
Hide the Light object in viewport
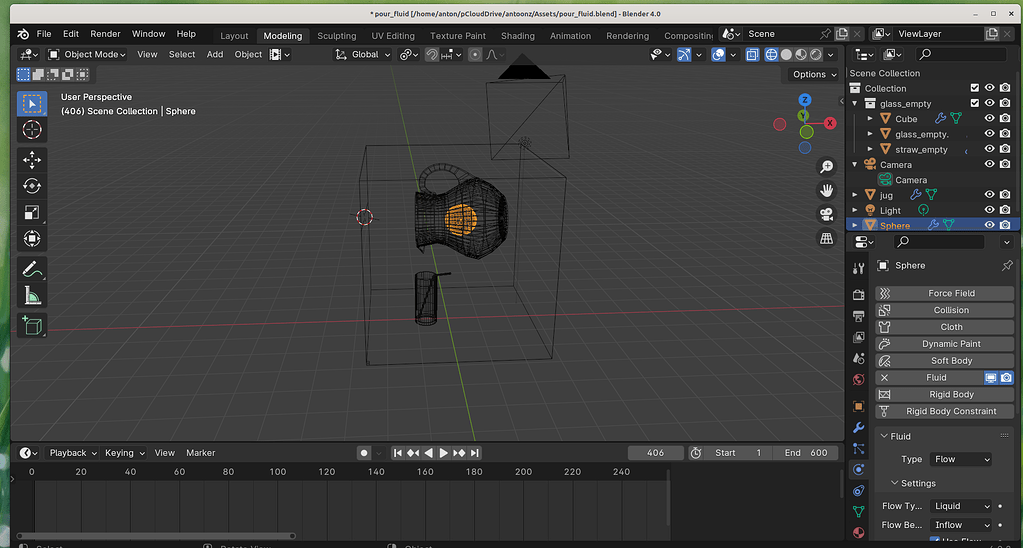[990, 209]
